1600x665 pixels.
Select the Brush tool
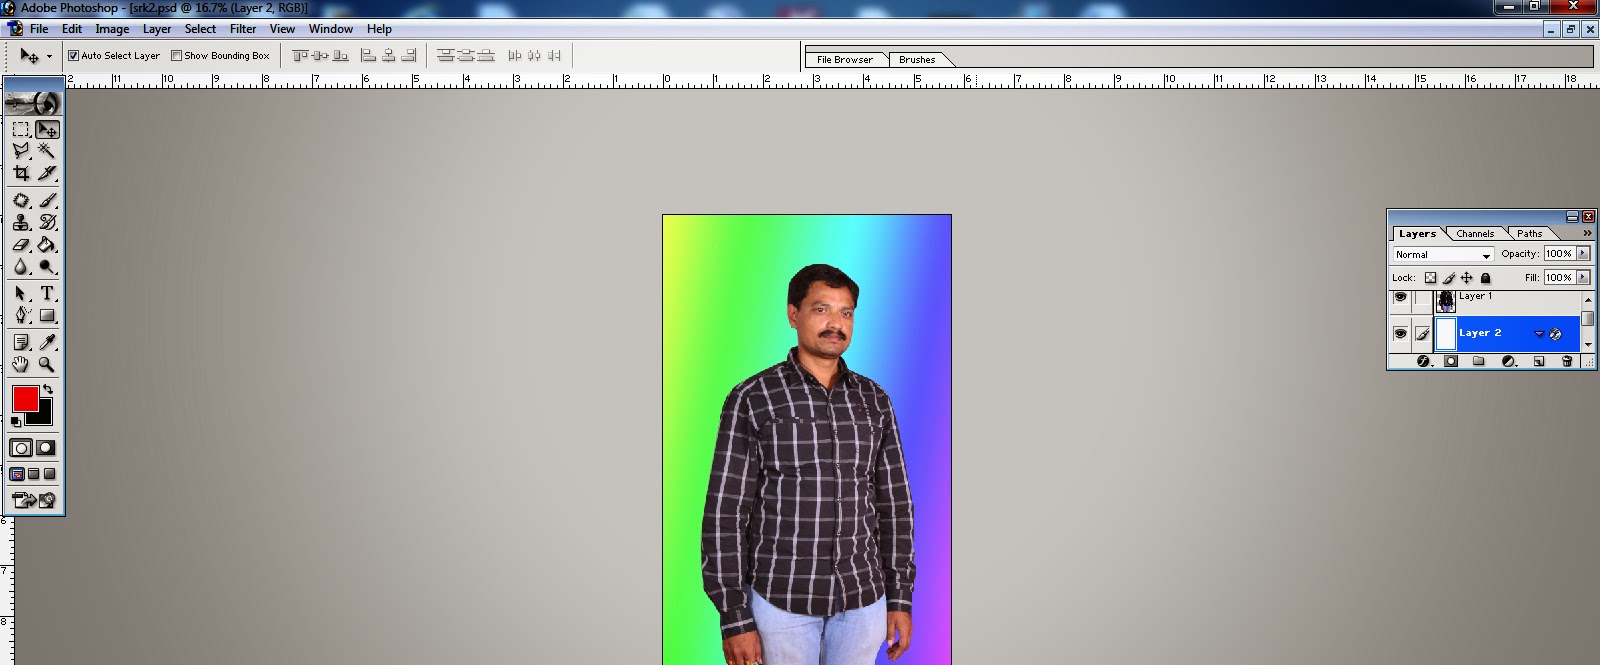[x=47, y=200]
